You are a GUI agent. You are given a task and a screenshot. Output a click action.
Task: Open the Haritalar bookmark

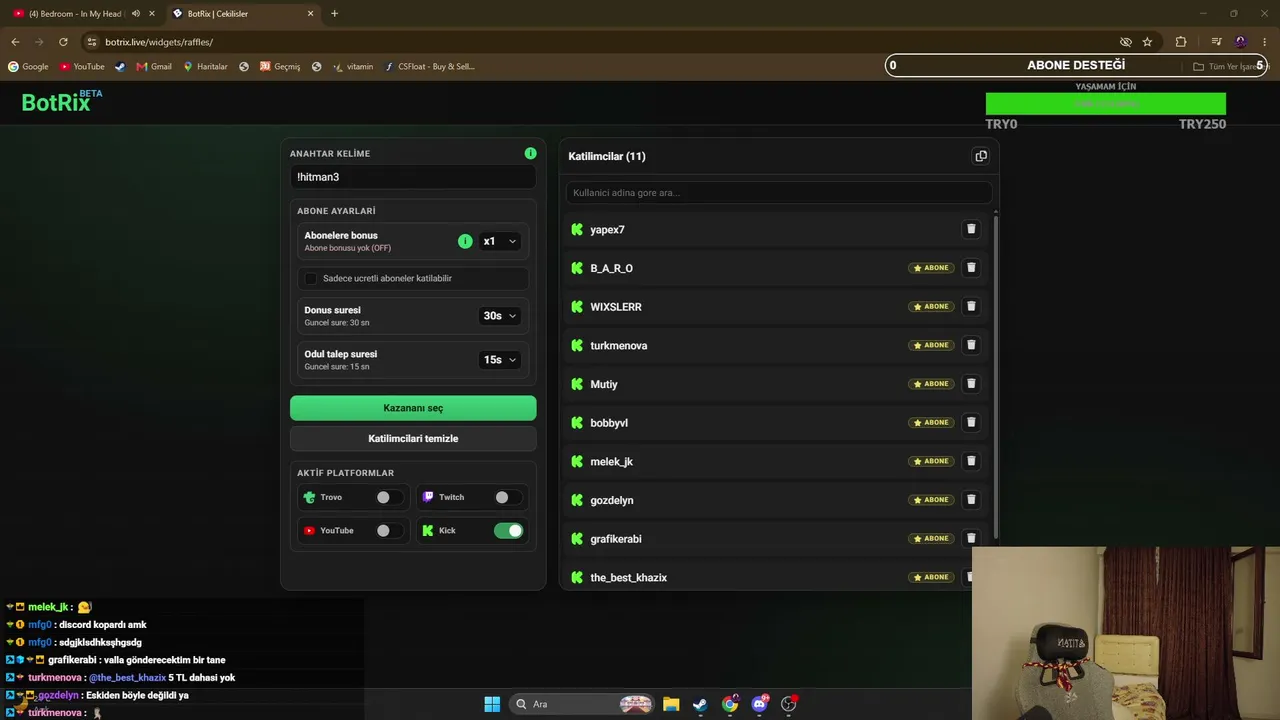pyautogui.click(x=205, y=67)
